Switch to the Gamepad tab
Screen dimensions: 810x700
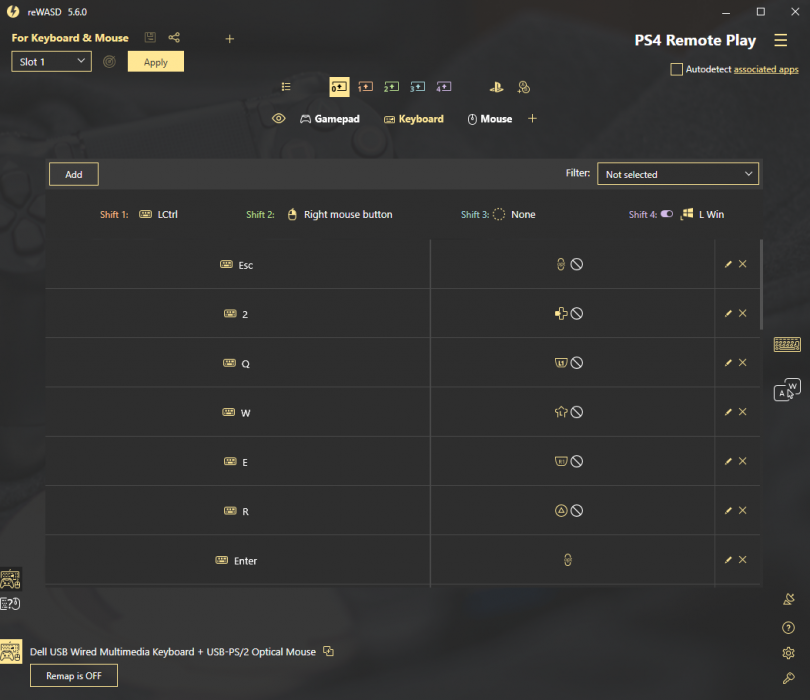point(330,119)
